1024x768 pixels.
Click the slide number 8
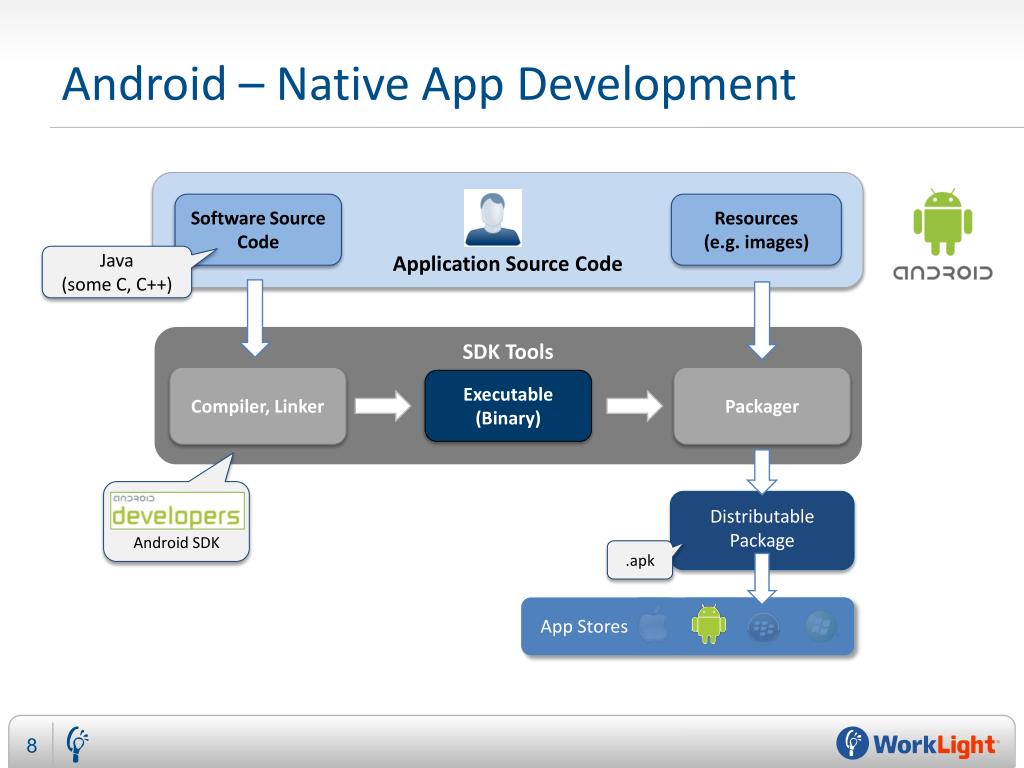coord(31,745)
